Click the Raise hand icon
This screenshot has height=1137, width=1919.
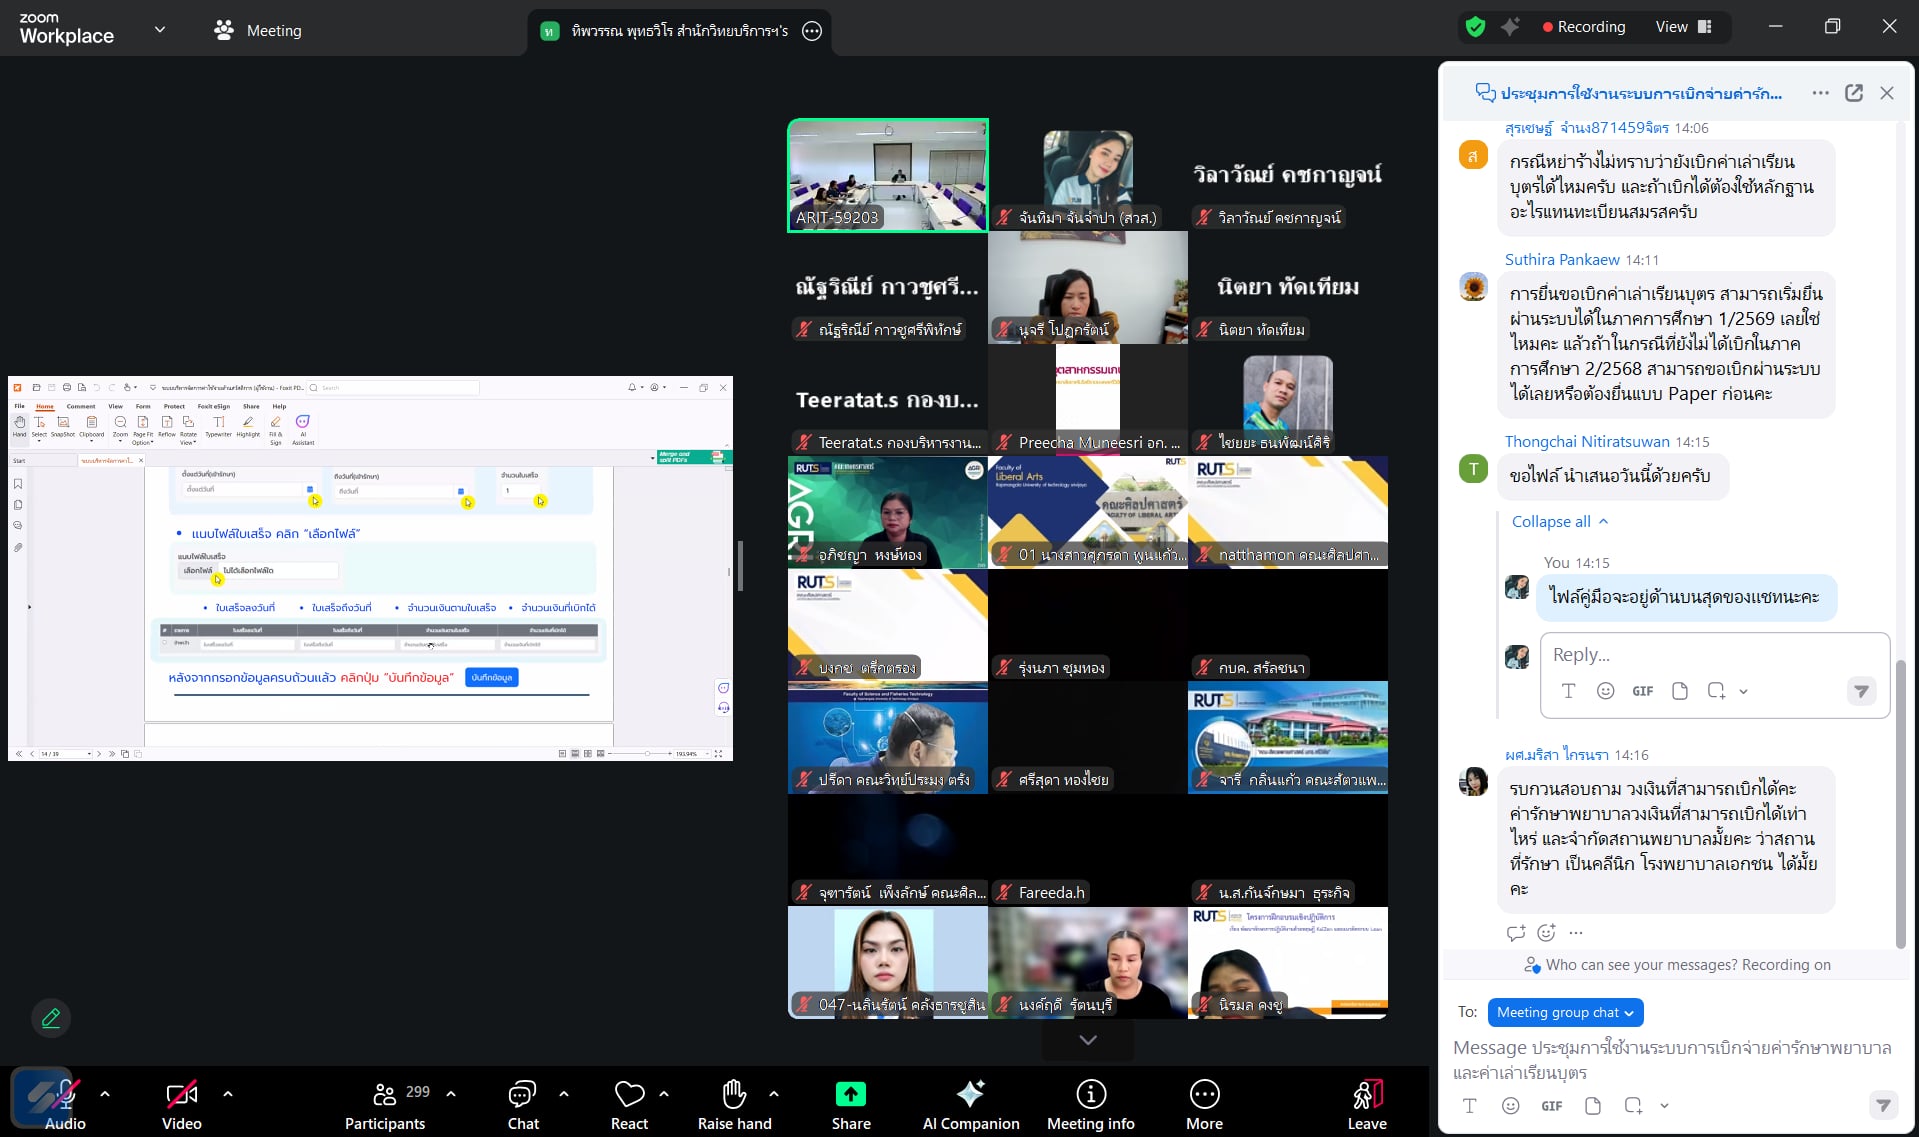coord(734,1094)
